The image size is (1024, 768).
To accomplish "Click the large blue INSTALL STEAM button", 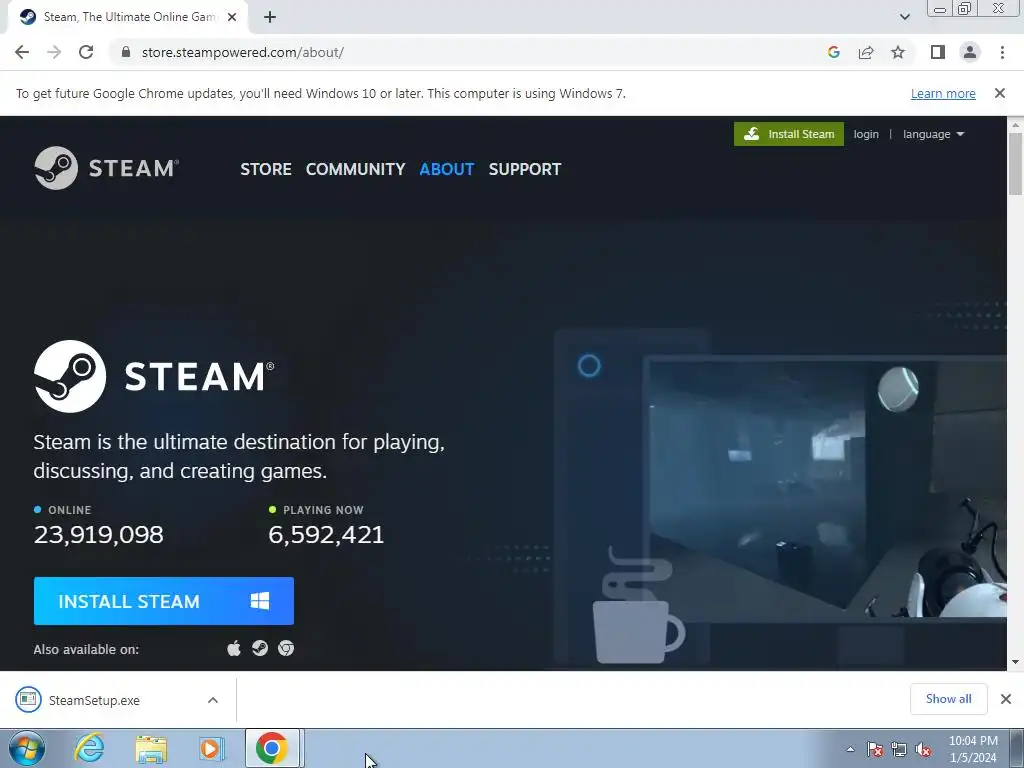I will (x=164, y=601).
